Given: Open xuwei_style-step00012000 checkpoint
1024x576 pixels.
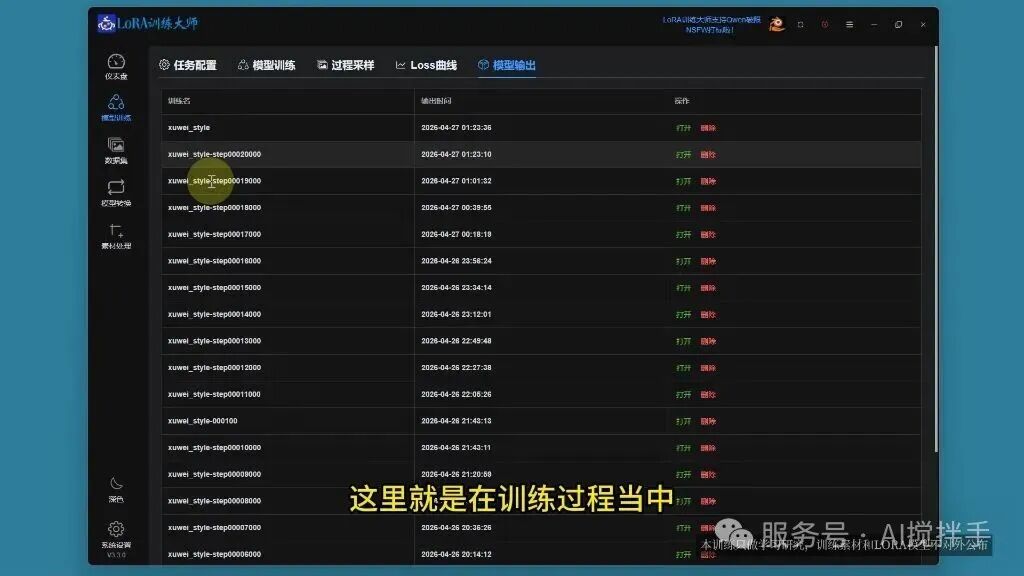Looking at the screenshot, I should point(683,368).
